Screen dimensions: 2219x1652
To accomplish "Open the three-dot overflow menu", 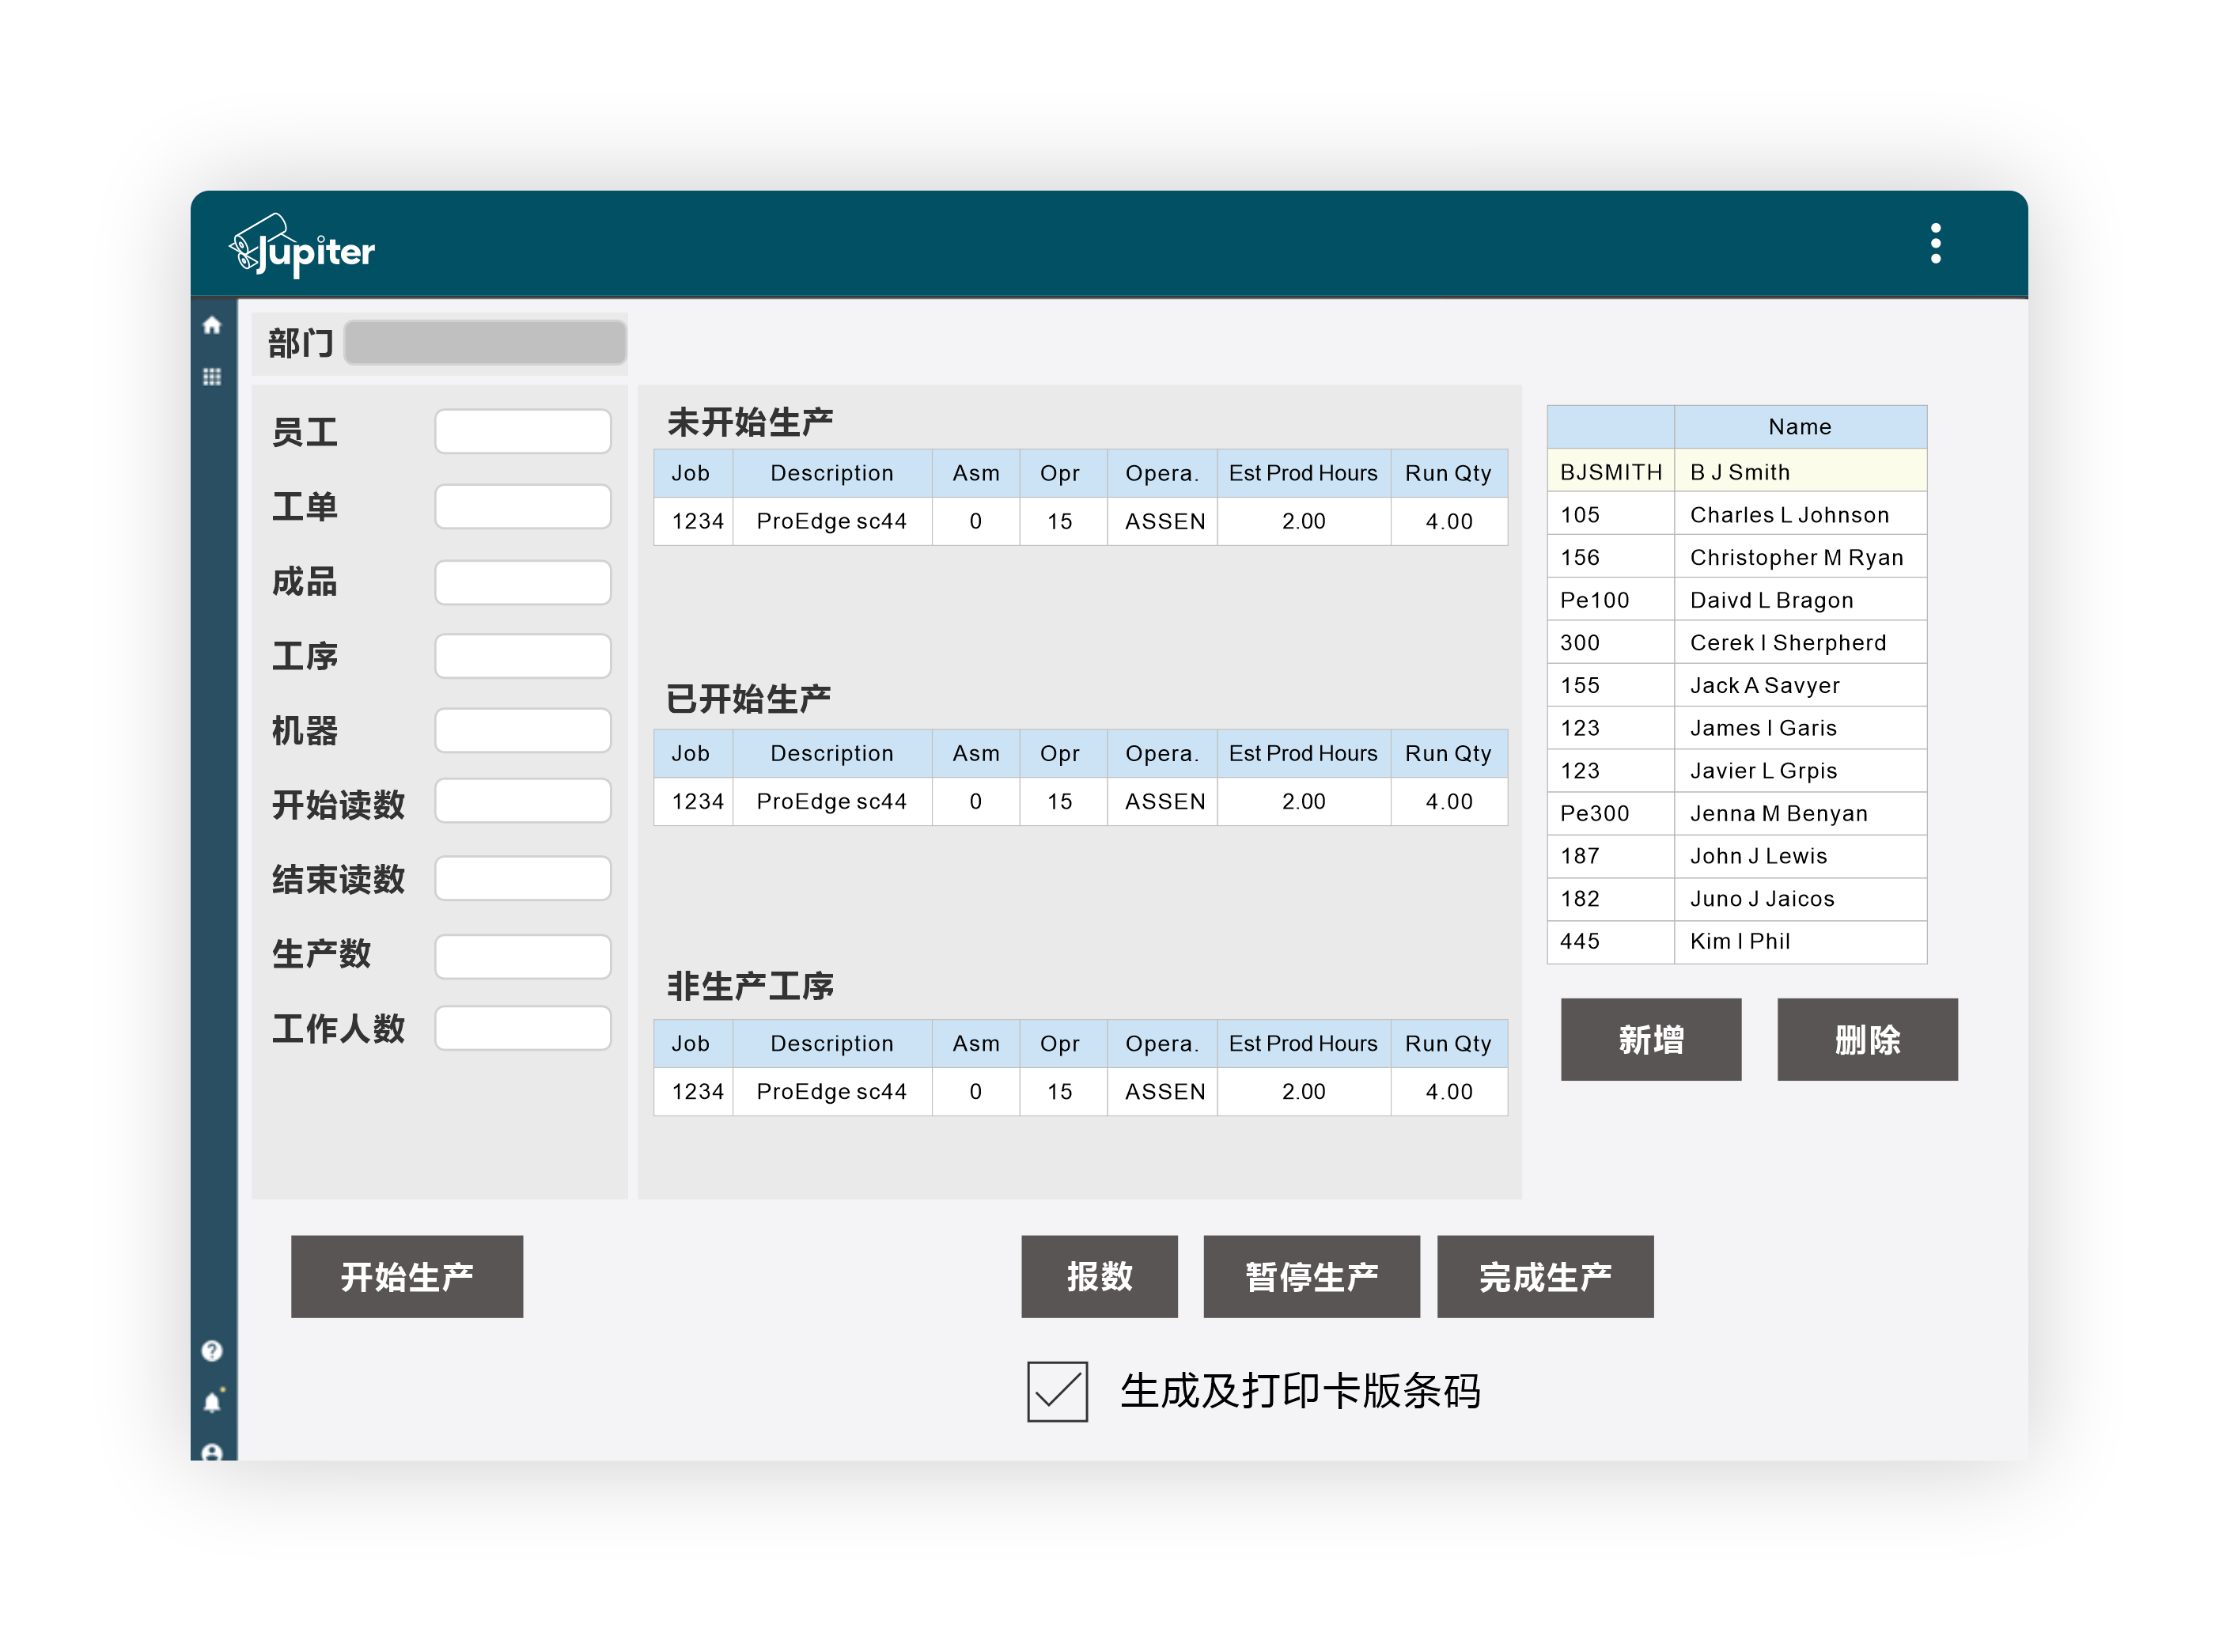I will pos(1935,243).
